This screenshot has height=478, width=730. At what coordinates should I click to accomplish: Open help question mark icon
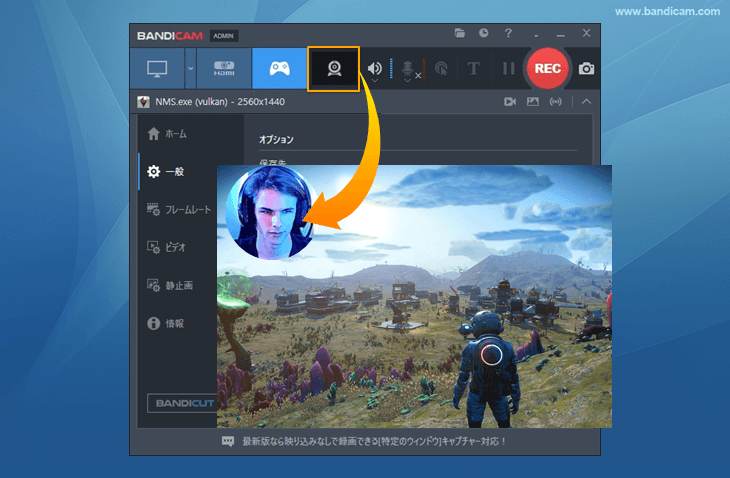pyautogui.click(x=508, y=33)
